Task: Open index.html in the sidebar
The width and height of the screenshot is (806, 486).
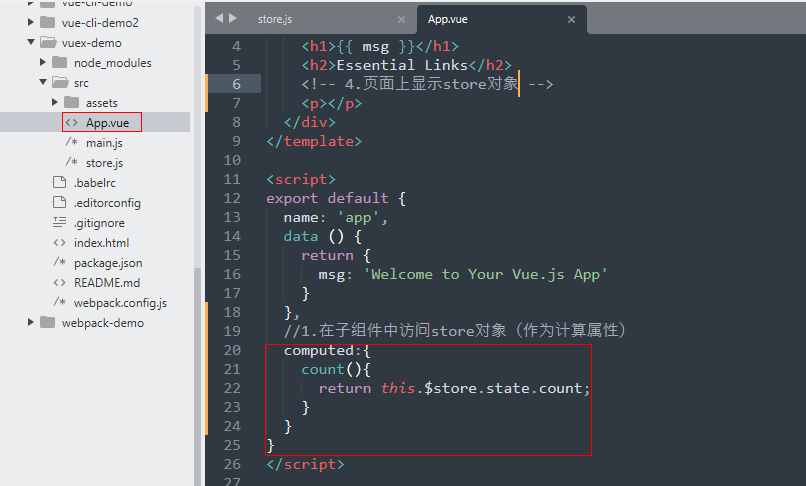Action: coord(101,243)
